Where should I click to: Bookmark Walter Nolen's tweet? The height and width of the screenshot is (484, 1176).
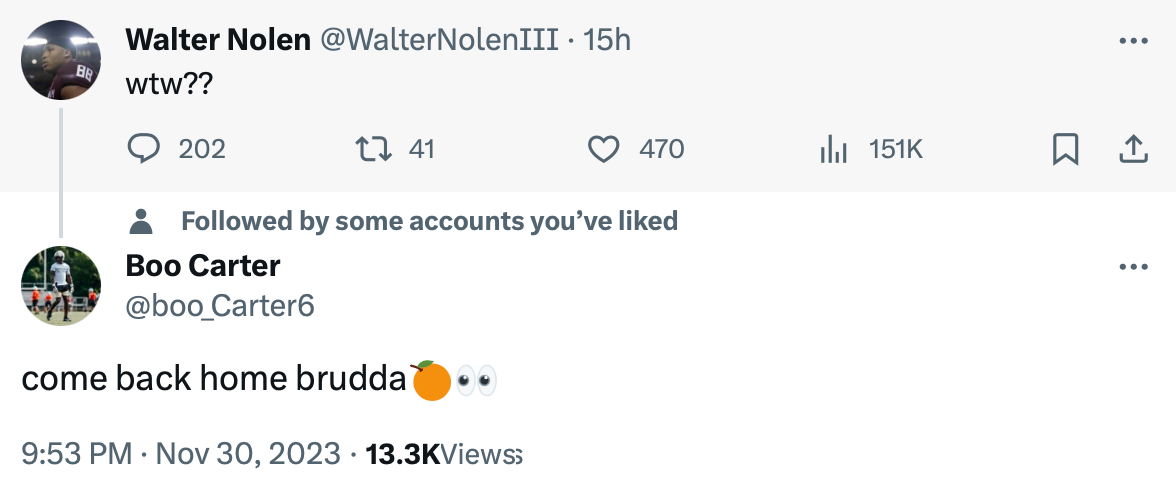coord(1066,150)
